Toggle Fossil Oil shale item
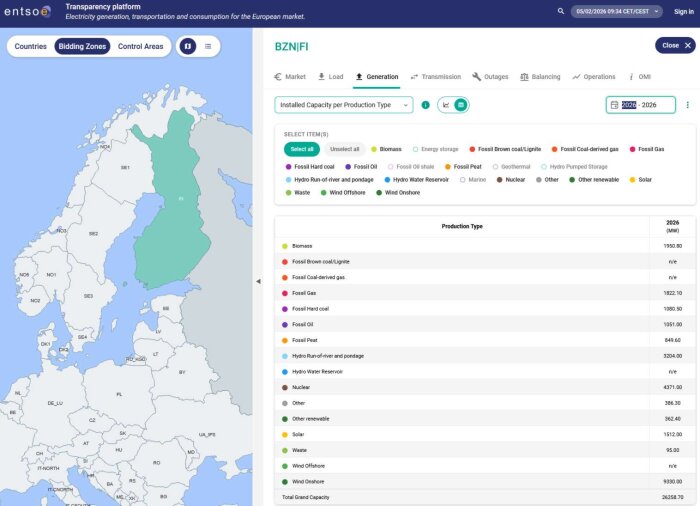This screenshot has width=700, height=506. tap(411, 167)
